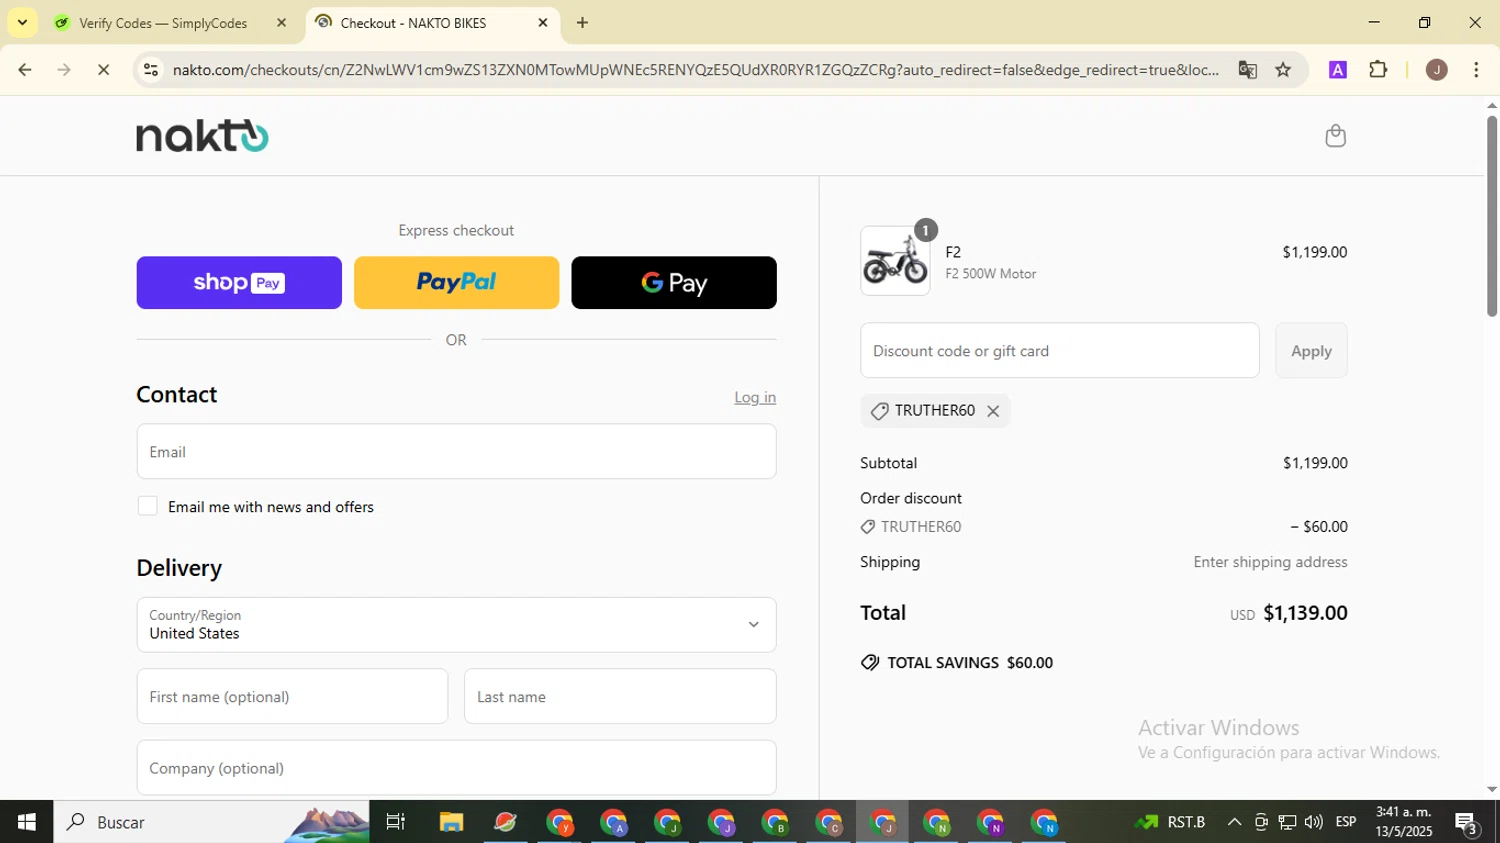Image resolution: width=1500 pixels, height=843 pixels.
Task: Click the Express checkout heading
Action: [x=456, y=230]
